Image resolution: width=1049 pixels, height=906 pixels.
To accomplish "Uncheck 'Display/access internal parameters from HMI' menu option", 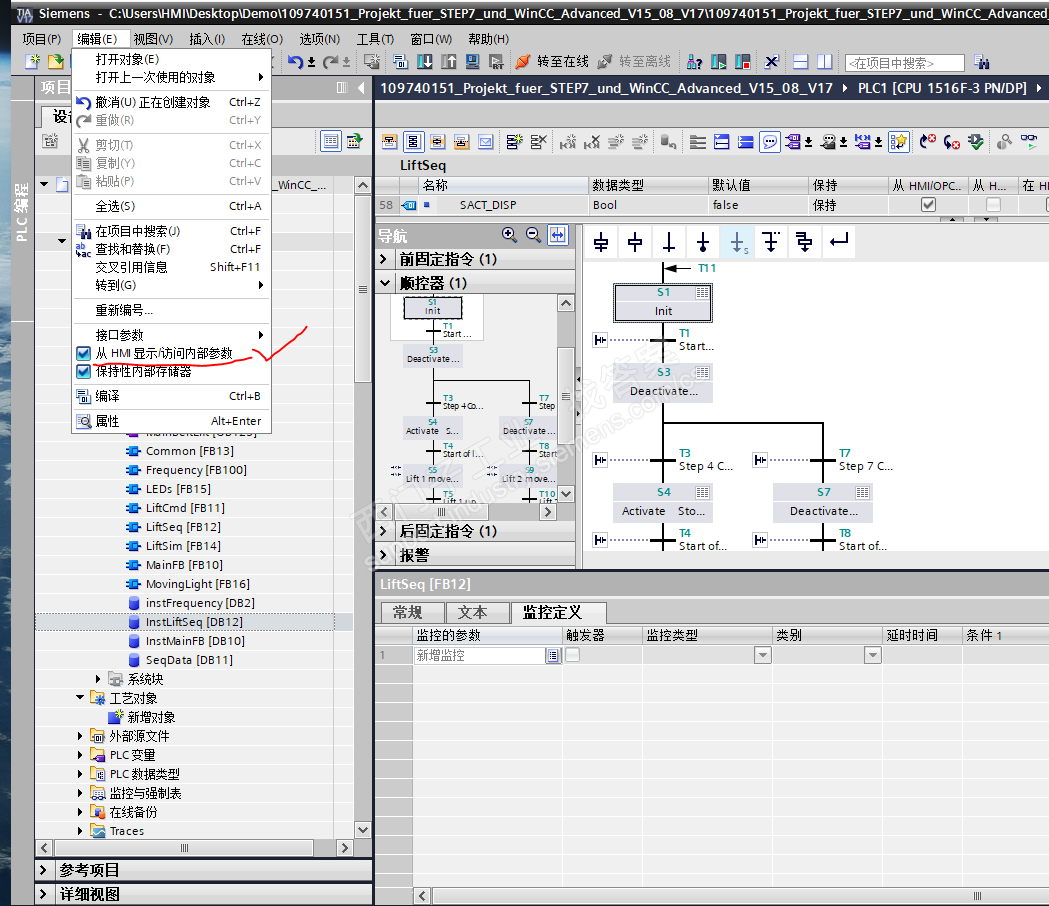I will coord(163,354).
